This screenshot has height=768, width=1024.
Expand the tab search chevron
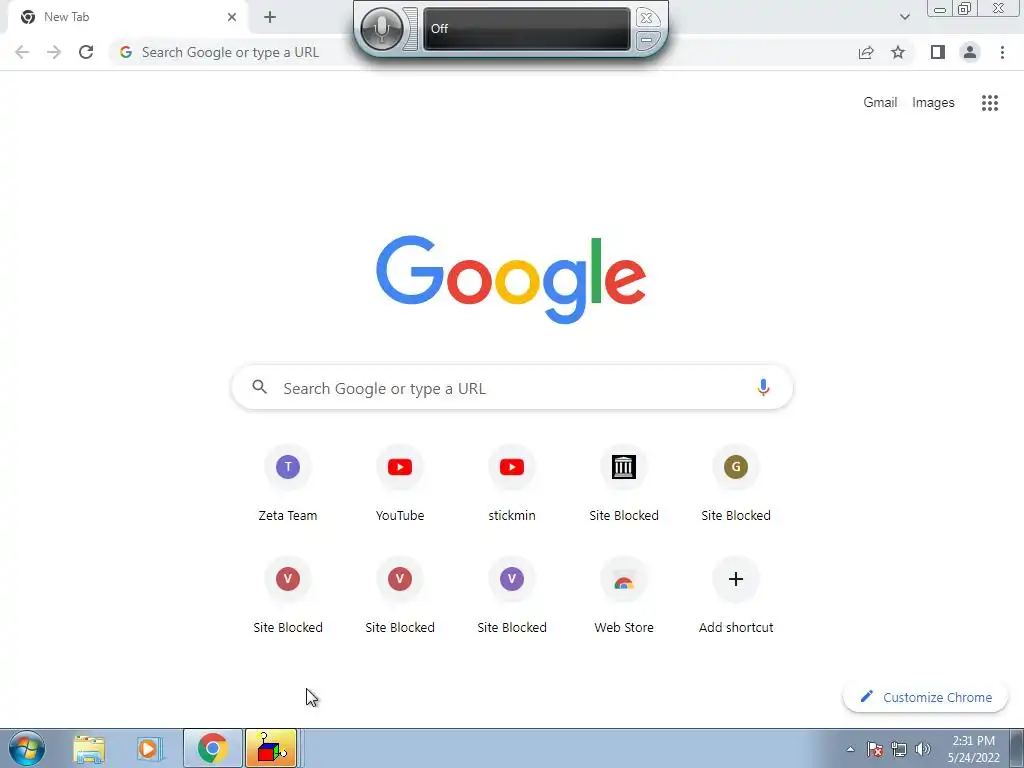point(904,17)
